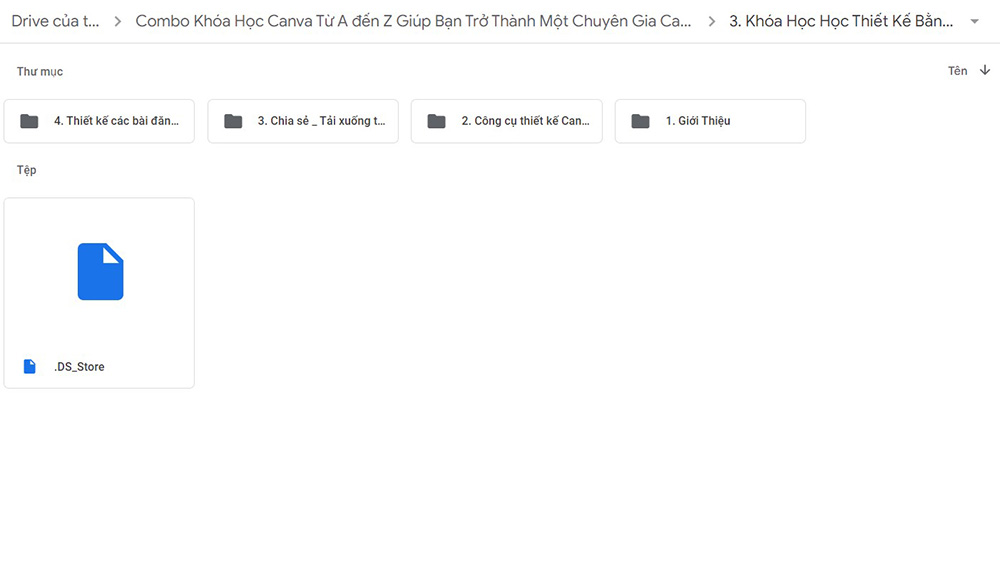Click the large blue file icon preview

point(100,271)
